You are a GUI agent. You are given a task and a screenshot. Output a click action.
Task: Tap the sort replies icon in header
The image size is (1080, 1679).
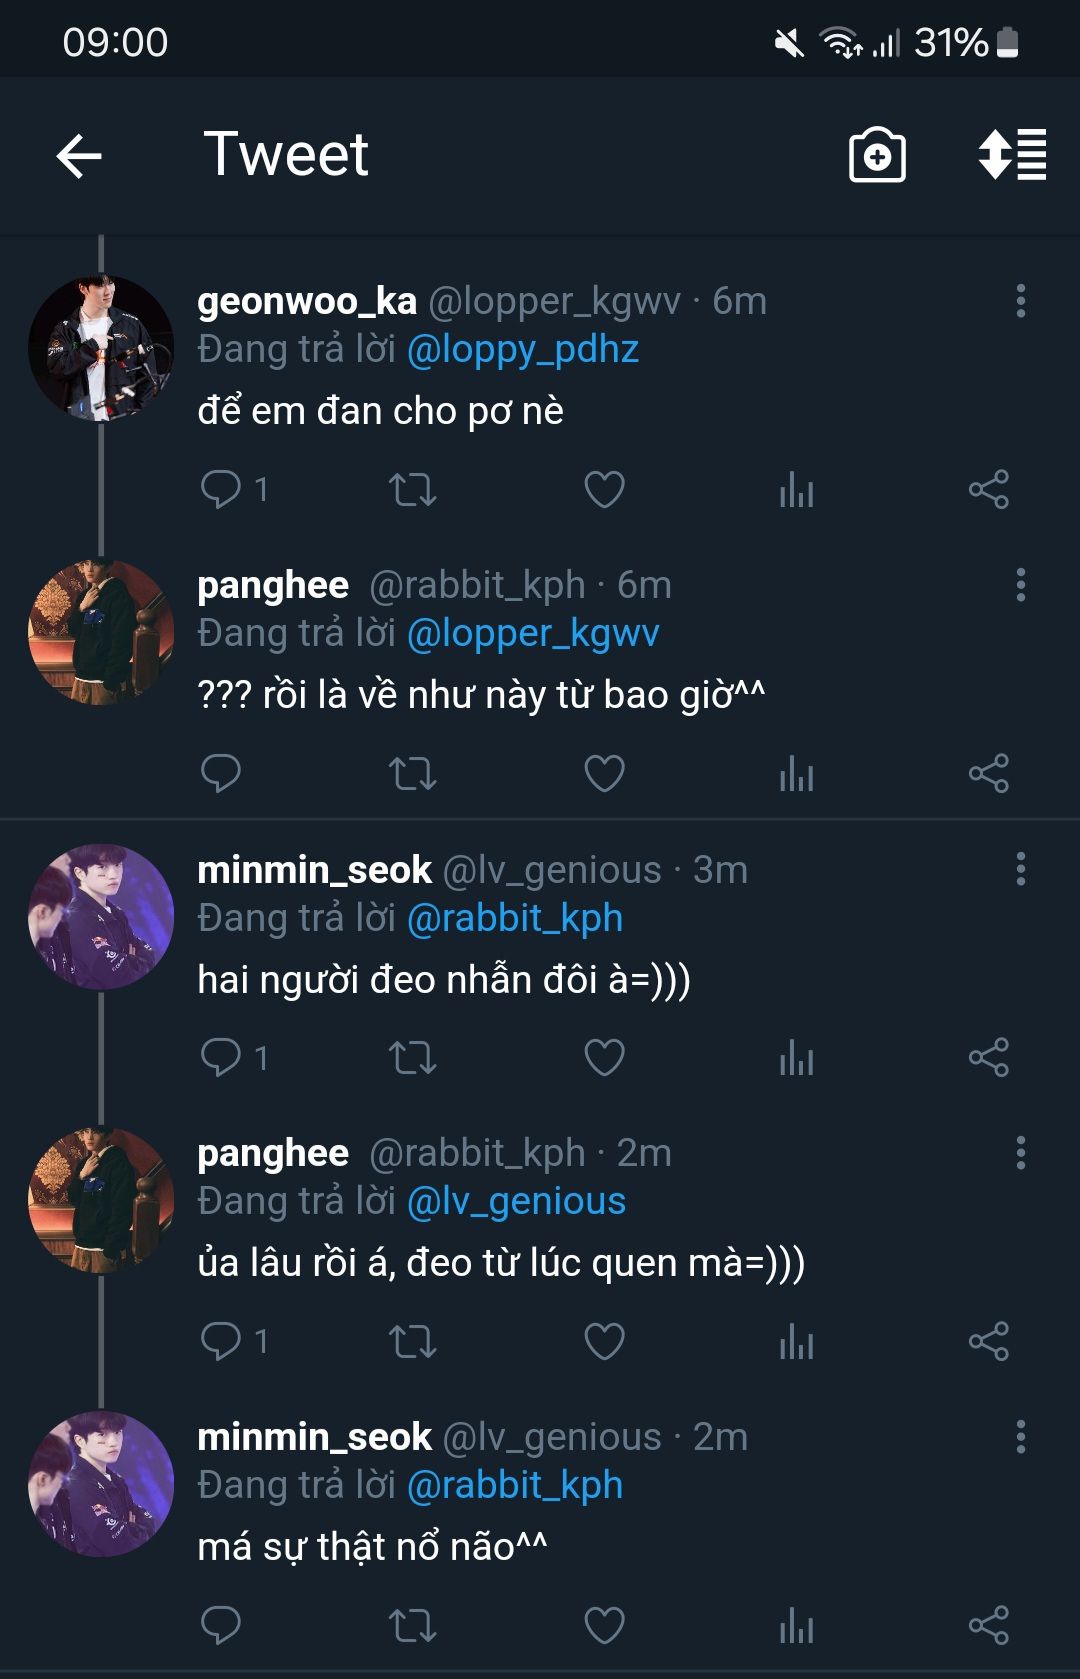[1012, 156]
